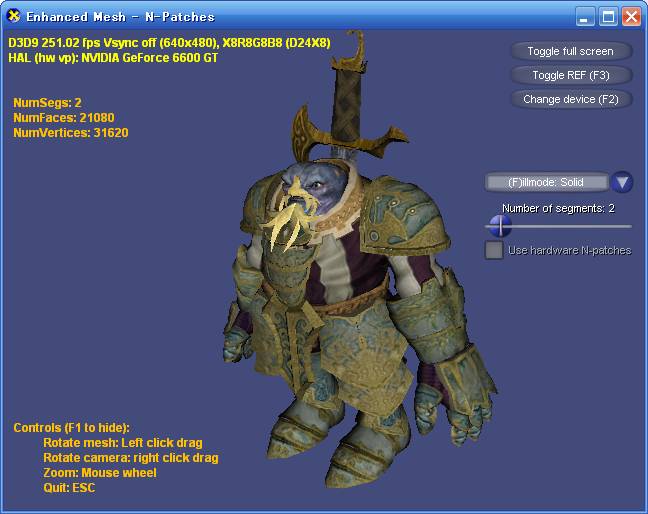Click the Number of segments: 2 label

click(x=558, y=208)
